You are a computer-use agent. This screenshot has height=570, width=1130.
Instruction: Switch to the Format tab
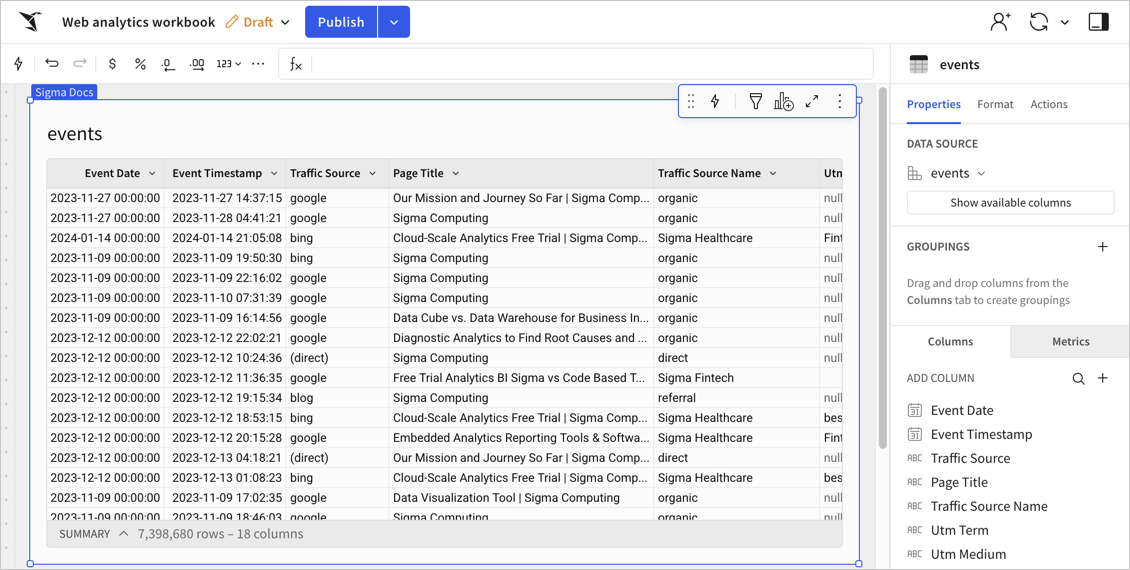point(995,104)
